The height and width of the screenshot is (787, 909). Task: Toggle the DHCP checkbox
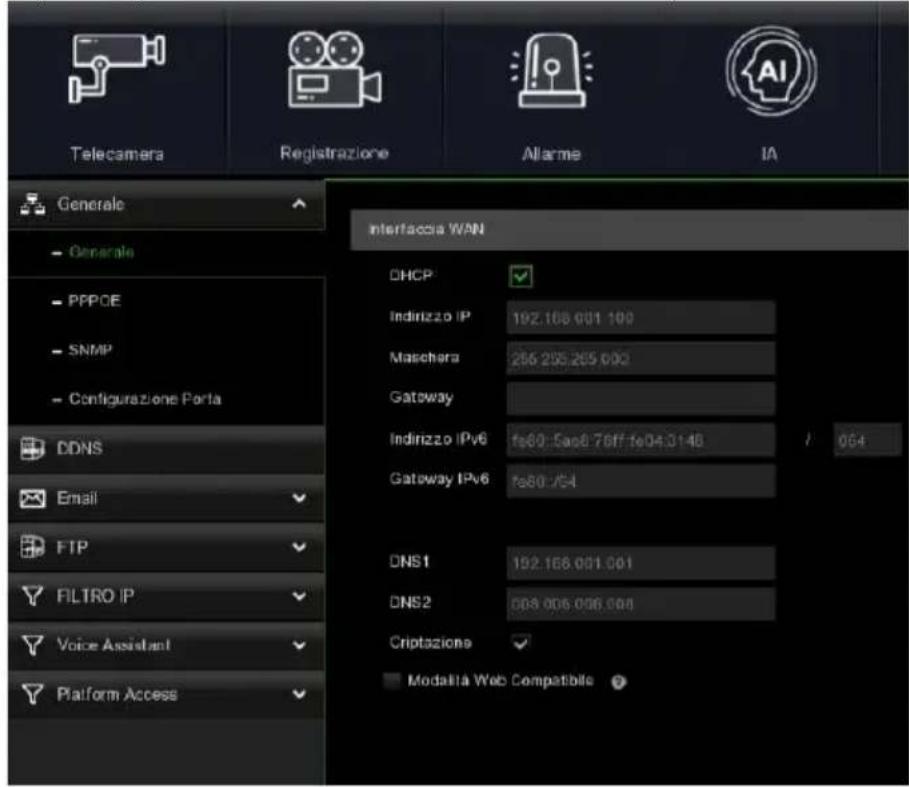click(521, 276)
